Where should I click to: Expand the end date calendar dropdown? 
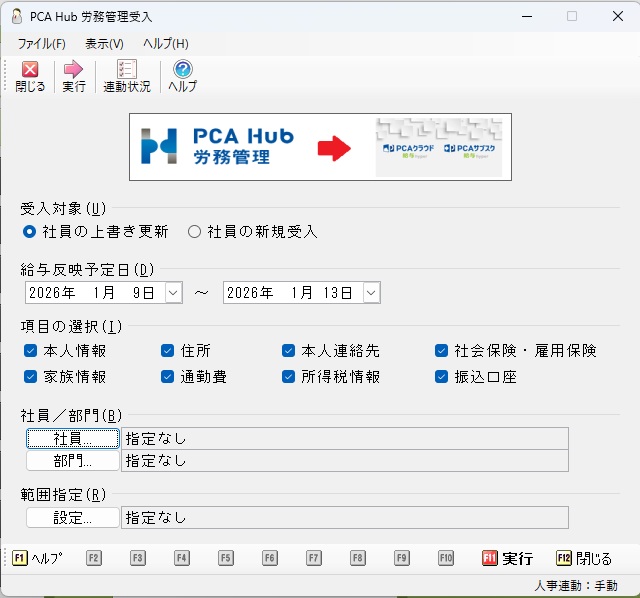click(x=372, y=293)
